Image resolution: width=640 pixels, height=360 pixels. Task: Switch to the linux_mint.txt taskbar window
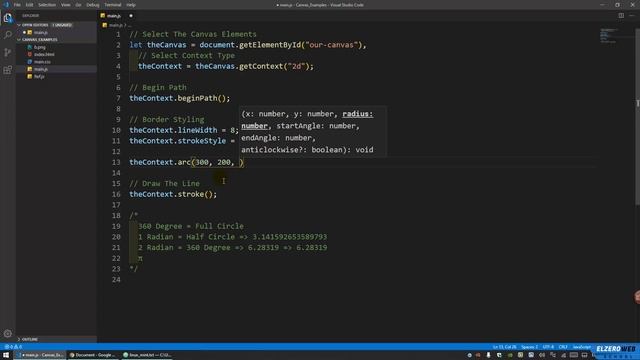[147, 355]
